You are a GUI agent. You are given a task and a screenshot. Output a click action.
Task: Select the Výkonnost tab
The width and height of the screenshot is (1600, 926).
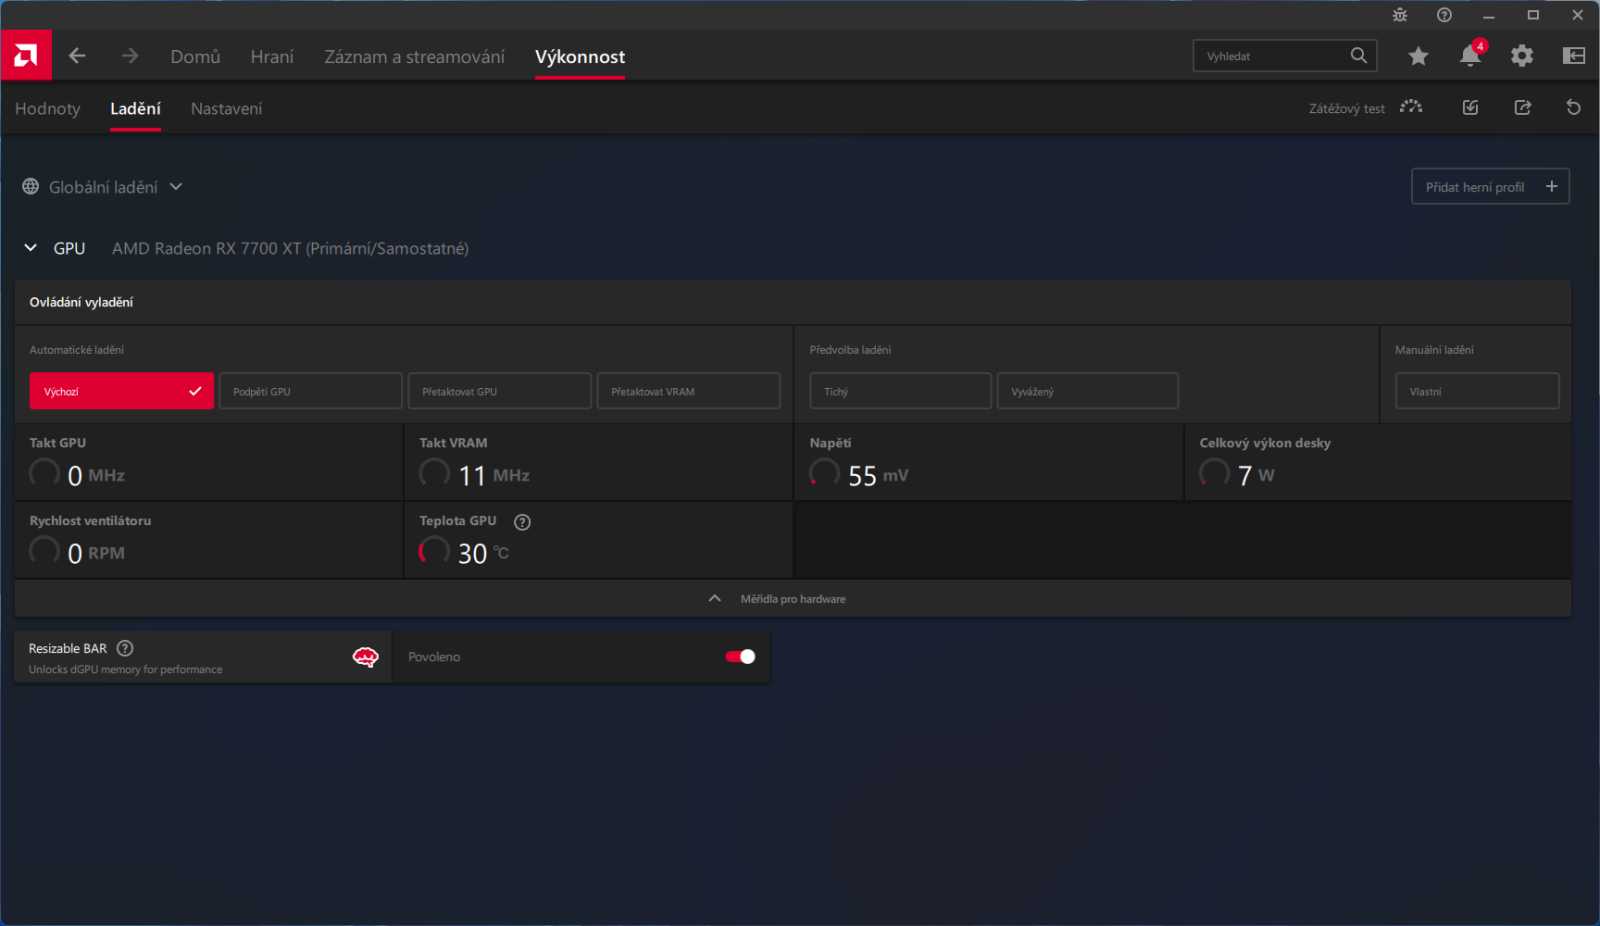click(580, 57)
